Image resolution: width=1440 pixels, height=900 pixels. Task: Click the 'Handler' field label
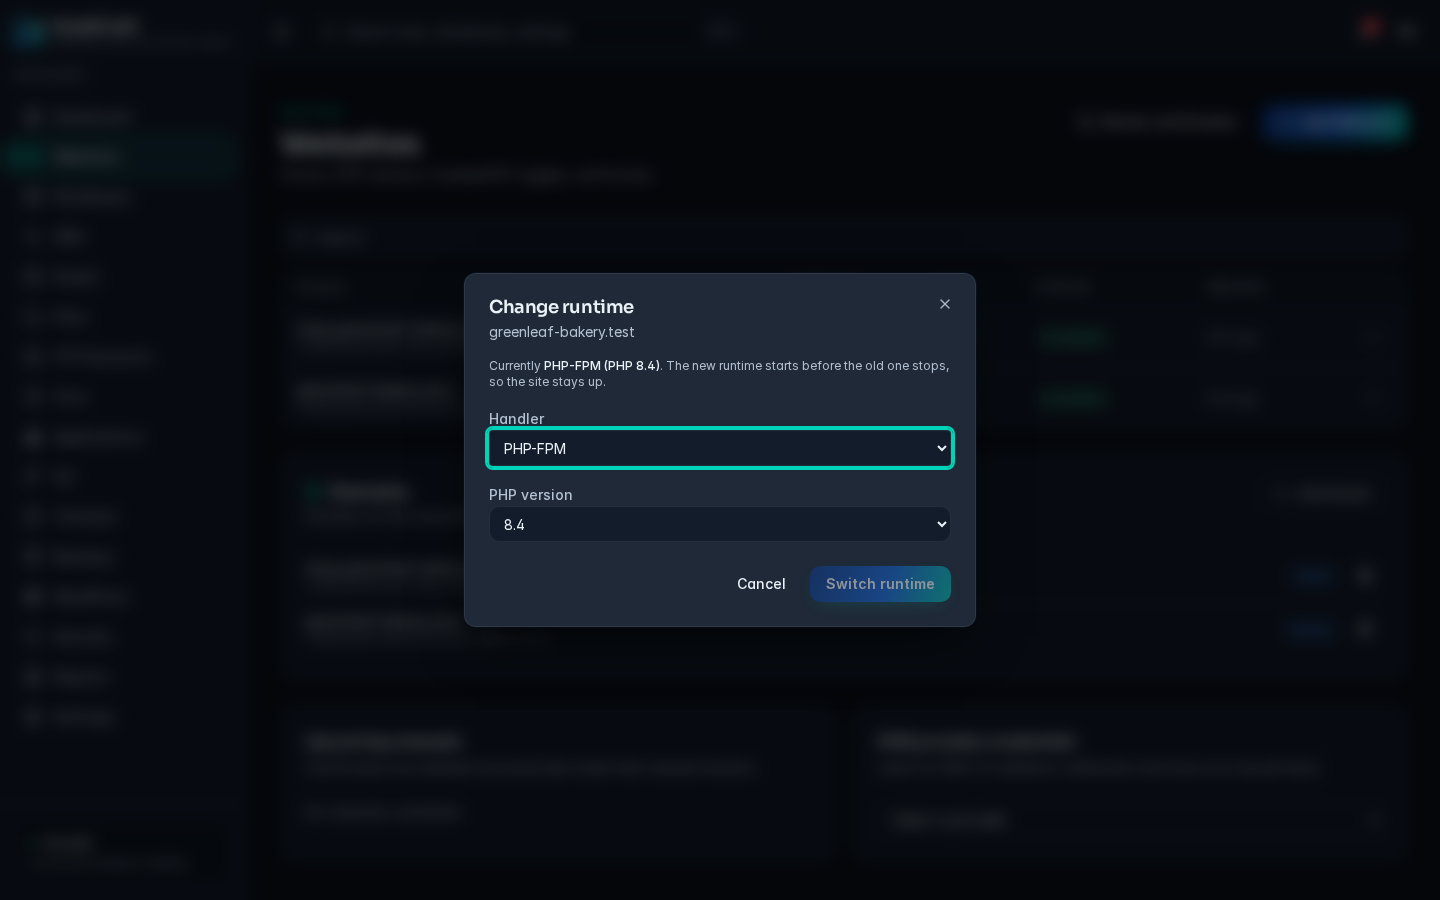pos(516,419)
